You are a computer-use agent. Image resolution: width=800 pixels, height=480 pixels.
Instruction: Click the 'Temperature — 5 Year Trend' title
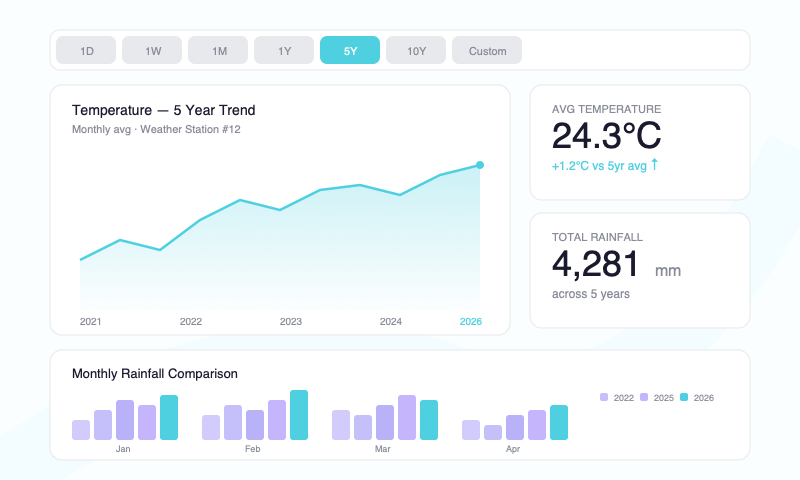163,110
